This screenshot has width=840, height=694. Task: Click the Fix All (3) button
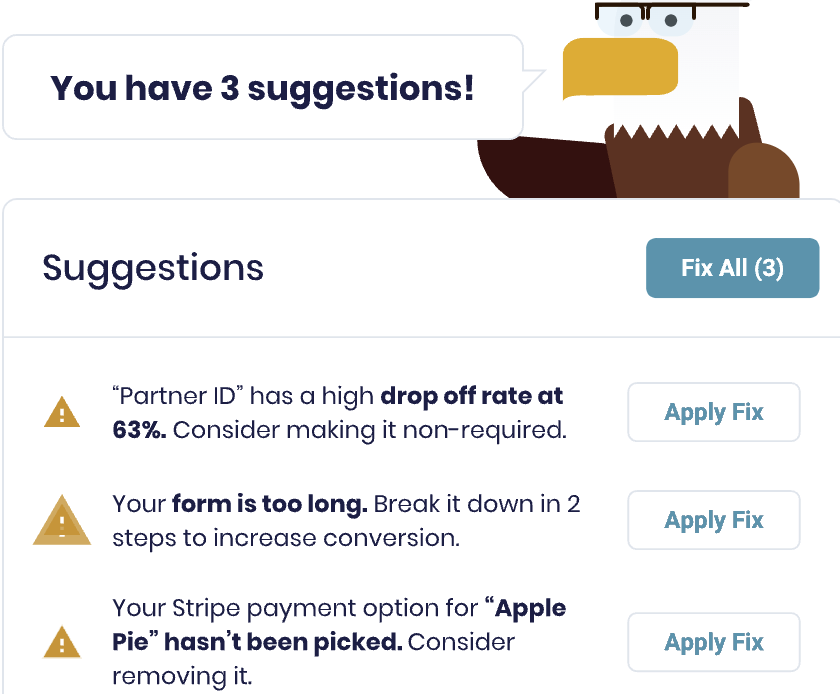pyautogui.click(x=732, y=268)
